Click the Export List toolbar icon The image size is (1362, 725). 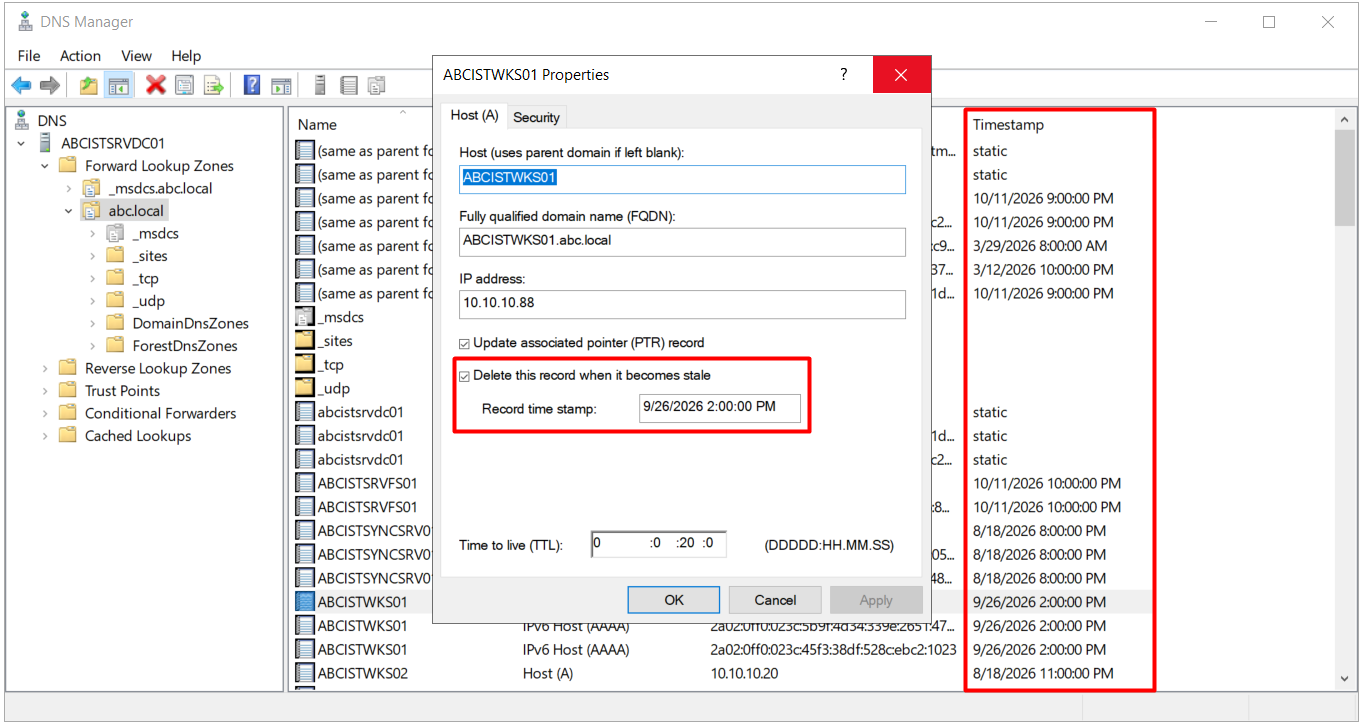coord(213,86)
